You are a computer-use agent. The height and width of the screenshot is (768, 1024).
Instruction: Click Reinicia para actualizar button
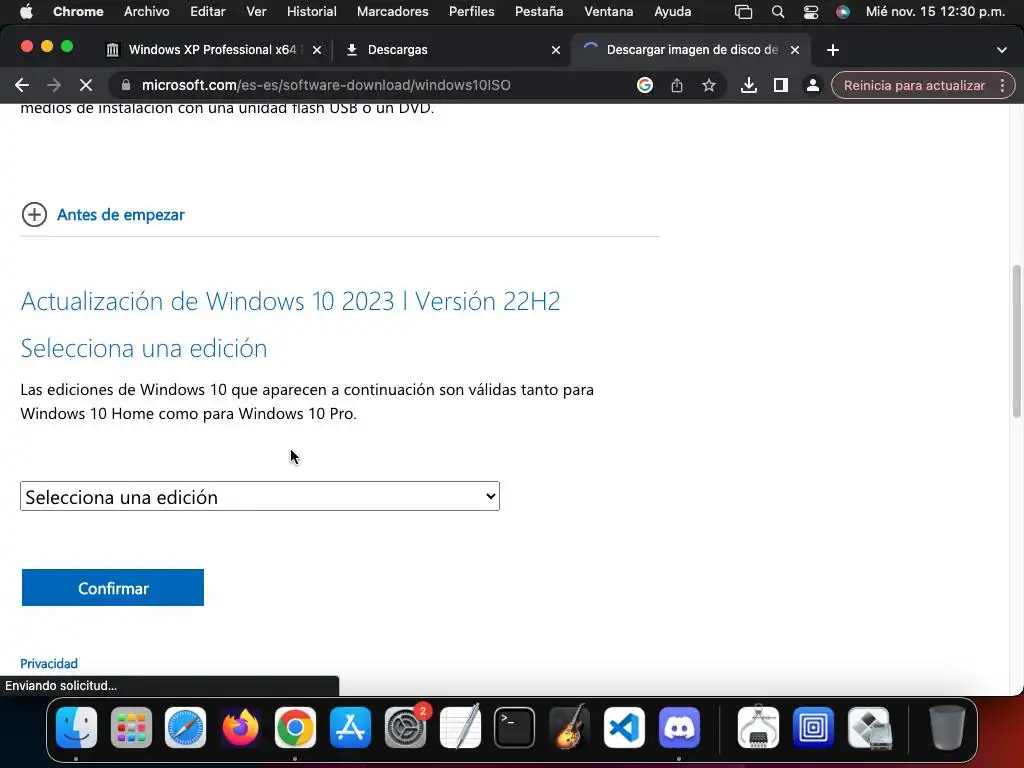pos(914,86)
